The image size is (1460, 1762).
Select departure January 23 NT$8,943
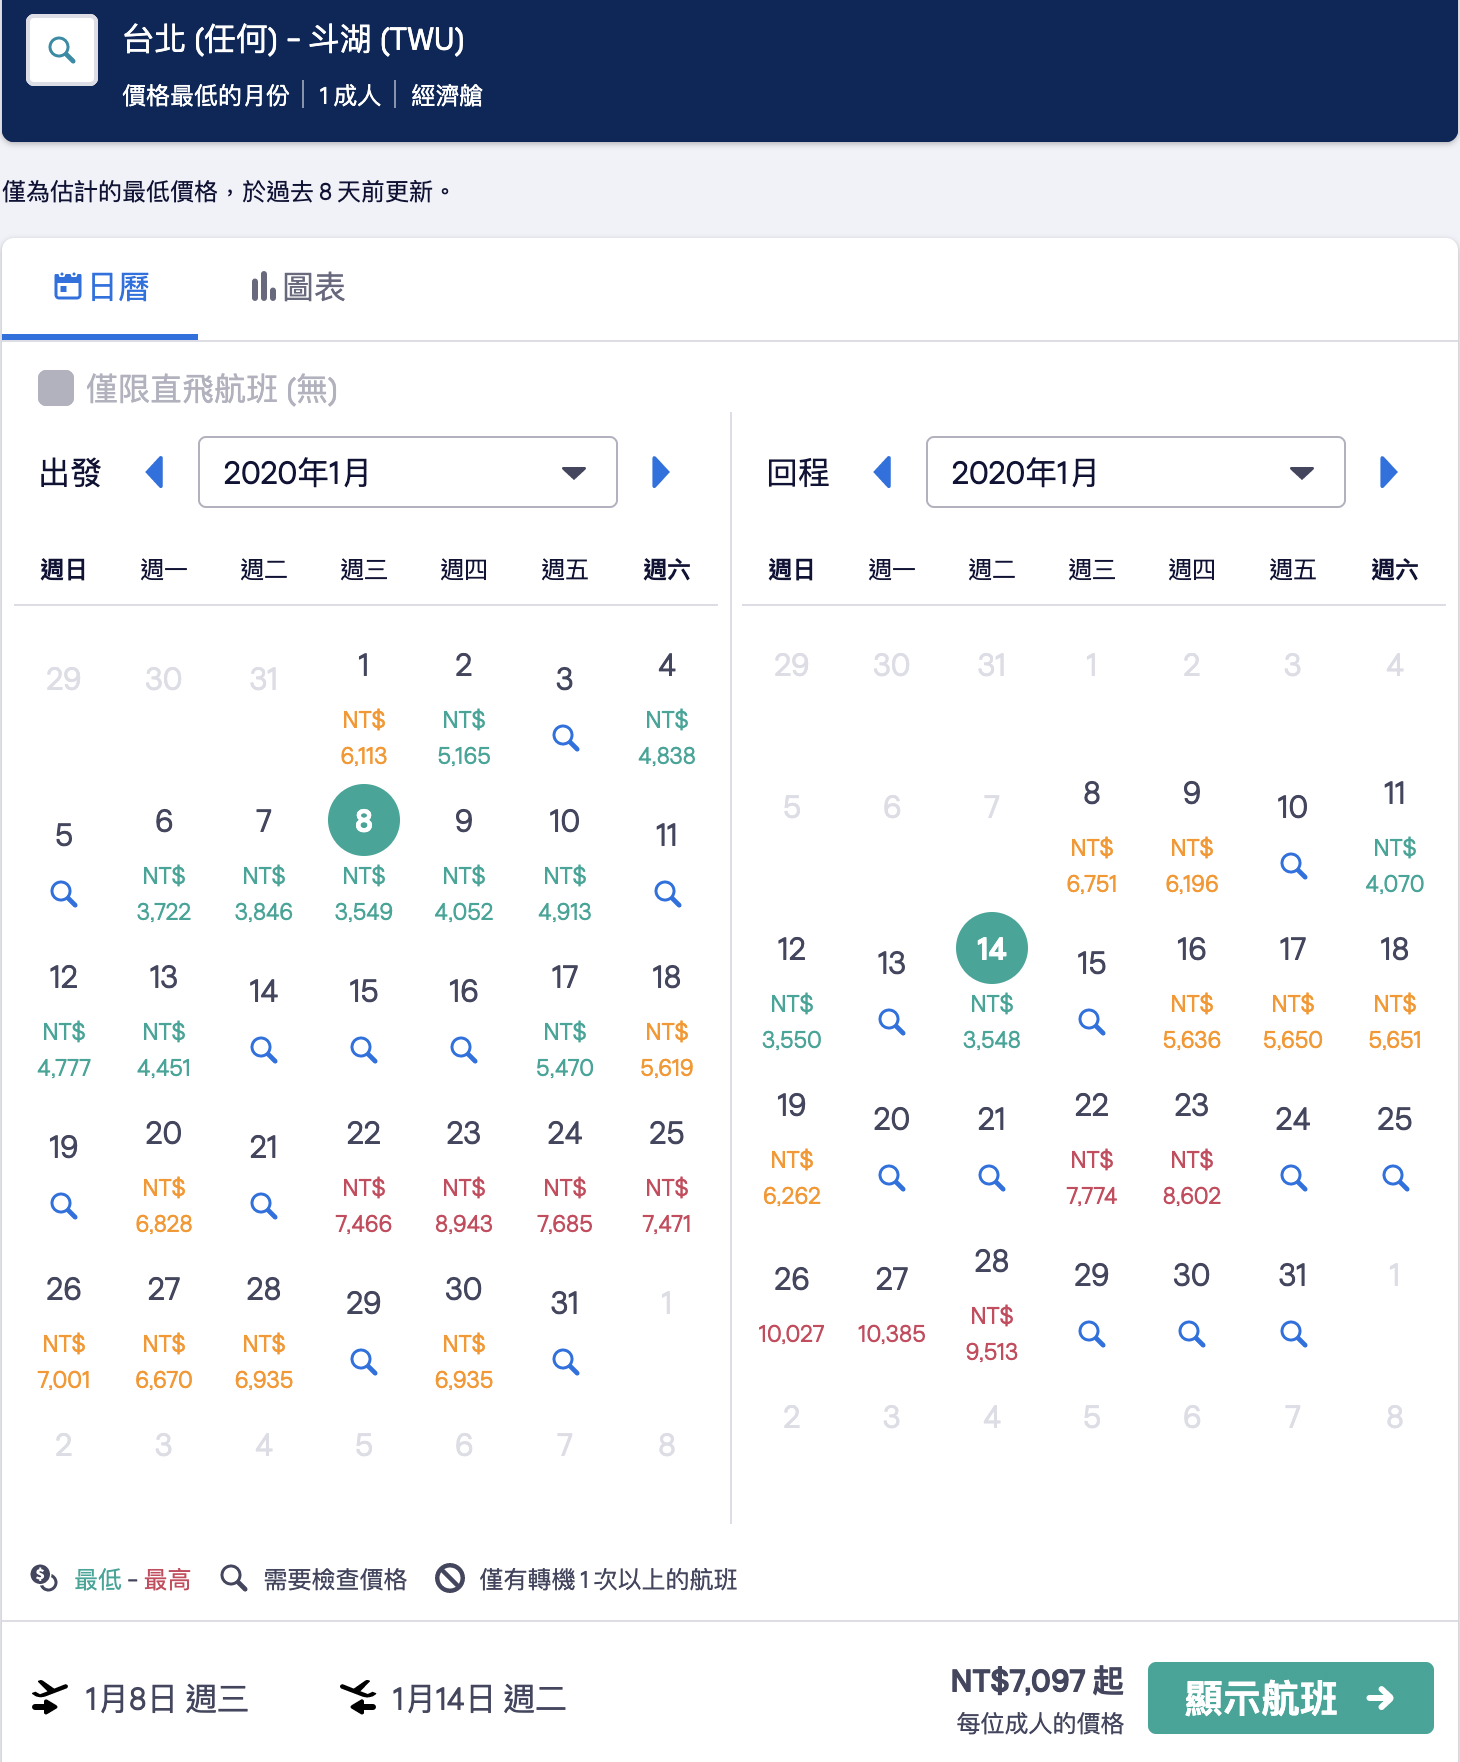click(464, 1177)
